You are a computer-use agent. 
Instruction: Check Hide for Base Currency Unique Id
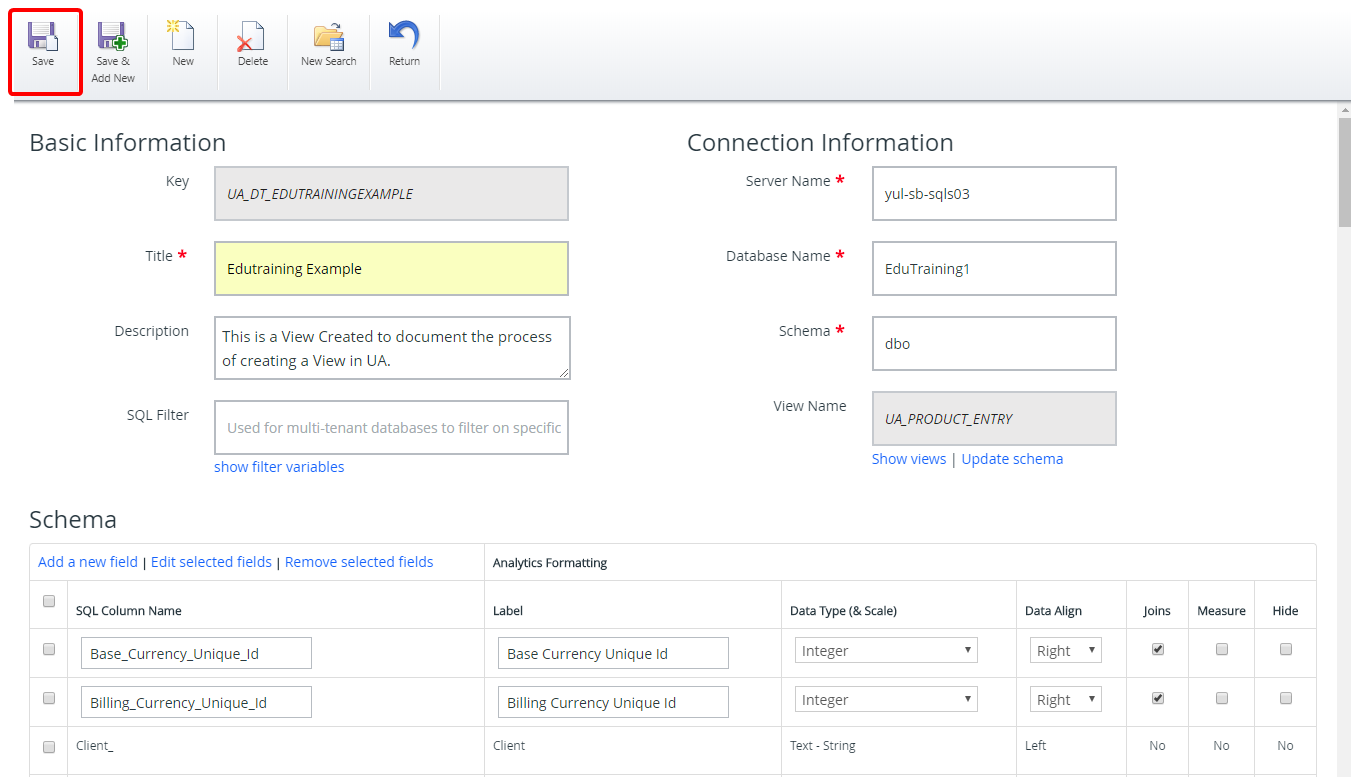1286,649
